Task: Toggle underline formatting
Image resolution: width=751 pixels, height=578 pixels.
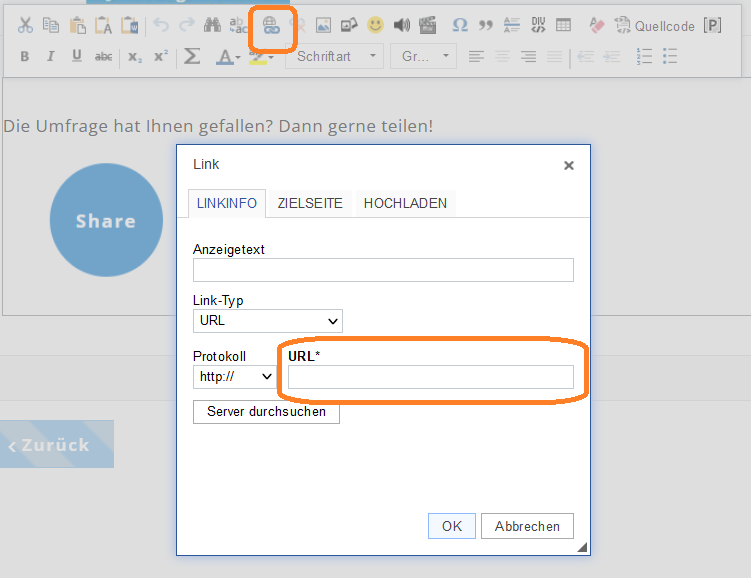Action: (77, 57)
